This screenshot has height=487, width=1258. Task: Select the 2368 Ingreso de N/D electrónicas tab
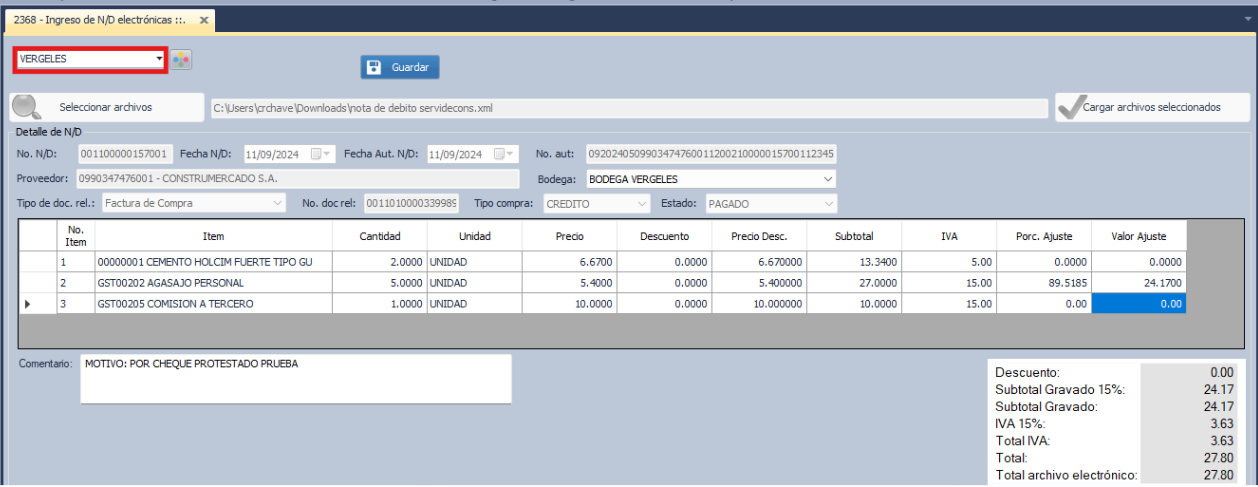coord(98,20)
